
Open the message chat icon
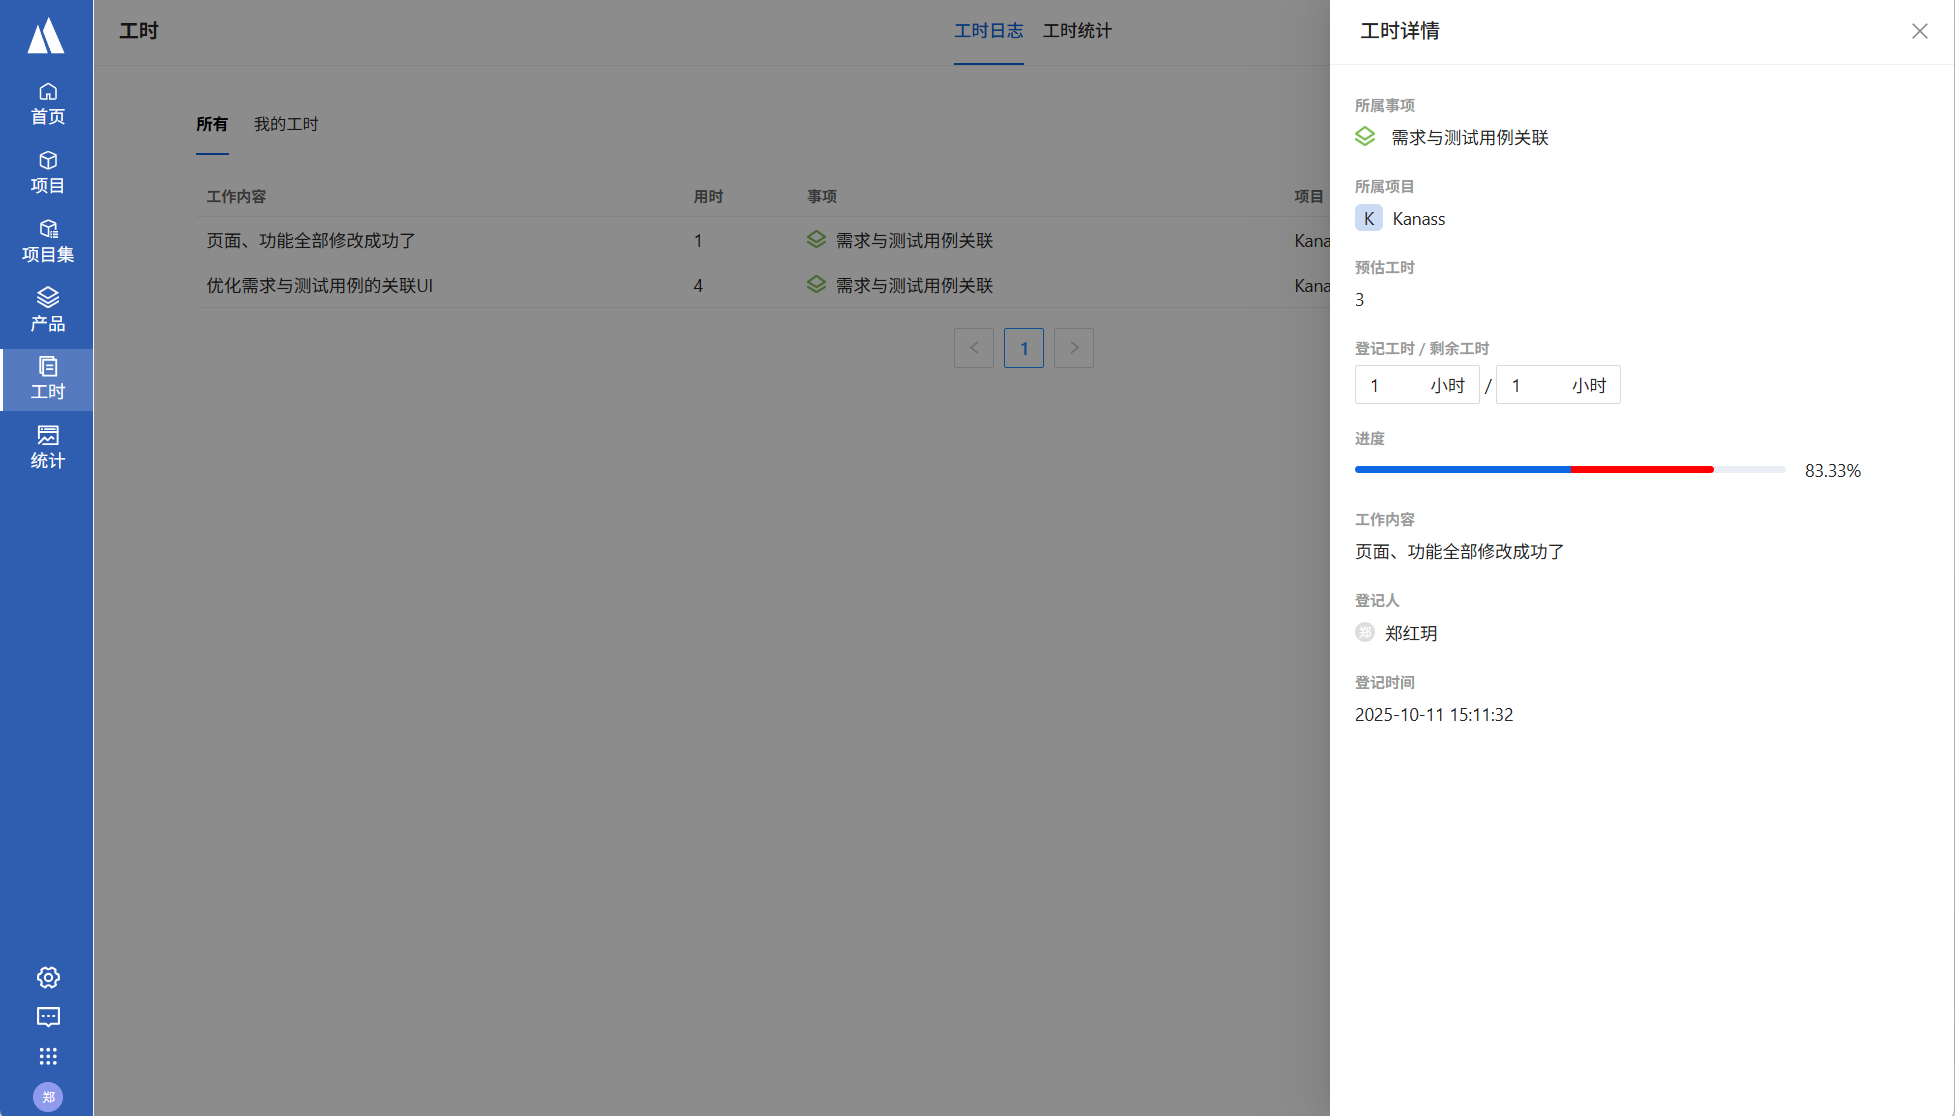48,1017
